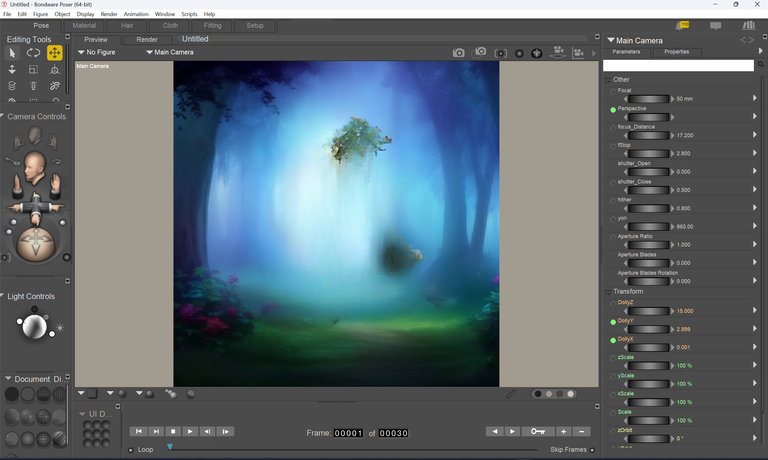The width and height of the screenshot is (768, 460).
Task: Click the light control sphere
Action: (x=34, y=326)
